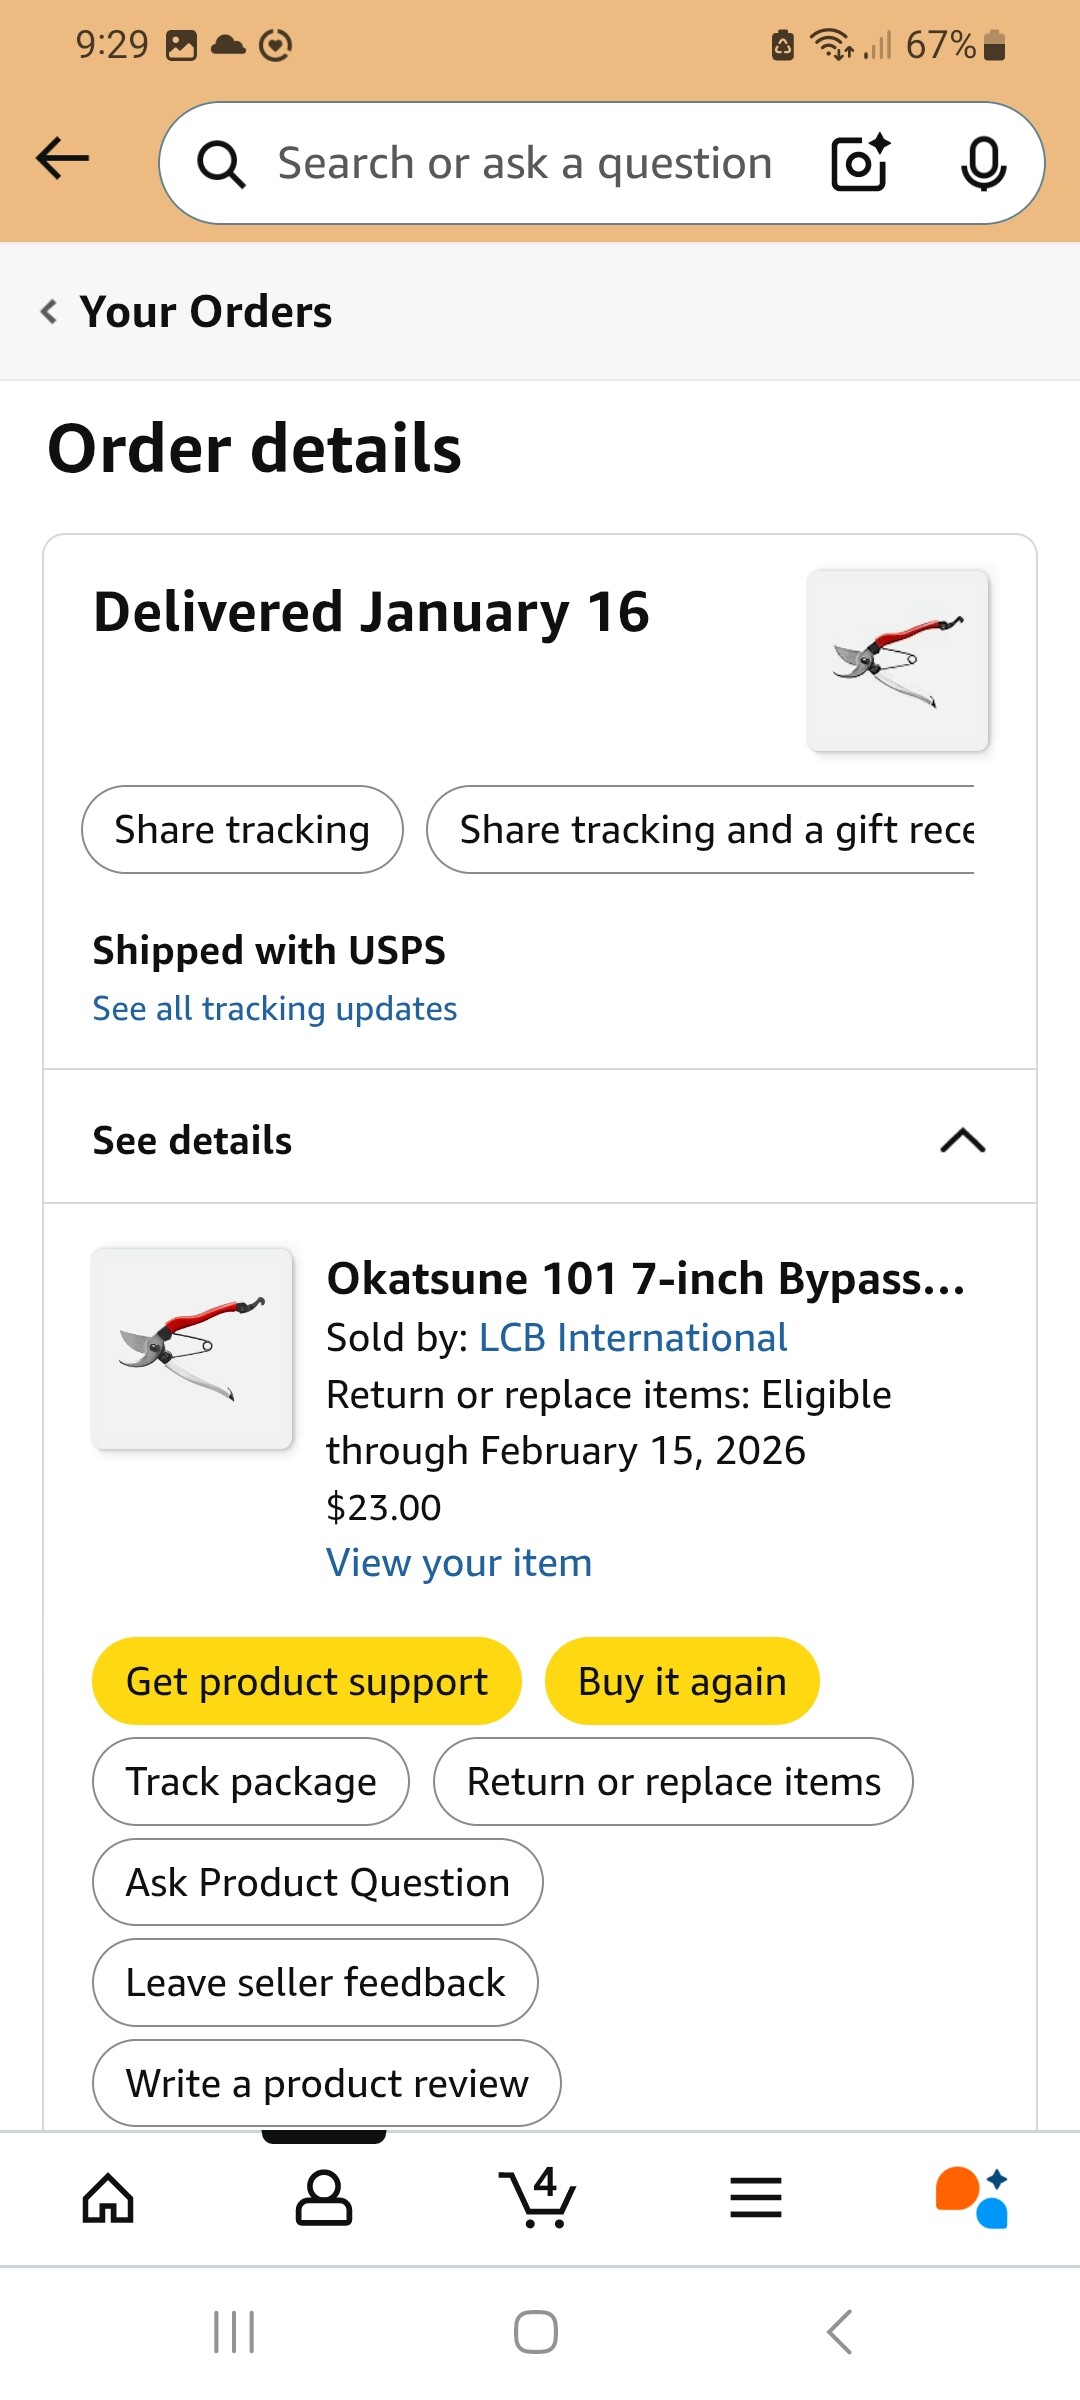1080x2400 pixels.
Task: Open camera lens search icon
Action: [860, 163]
